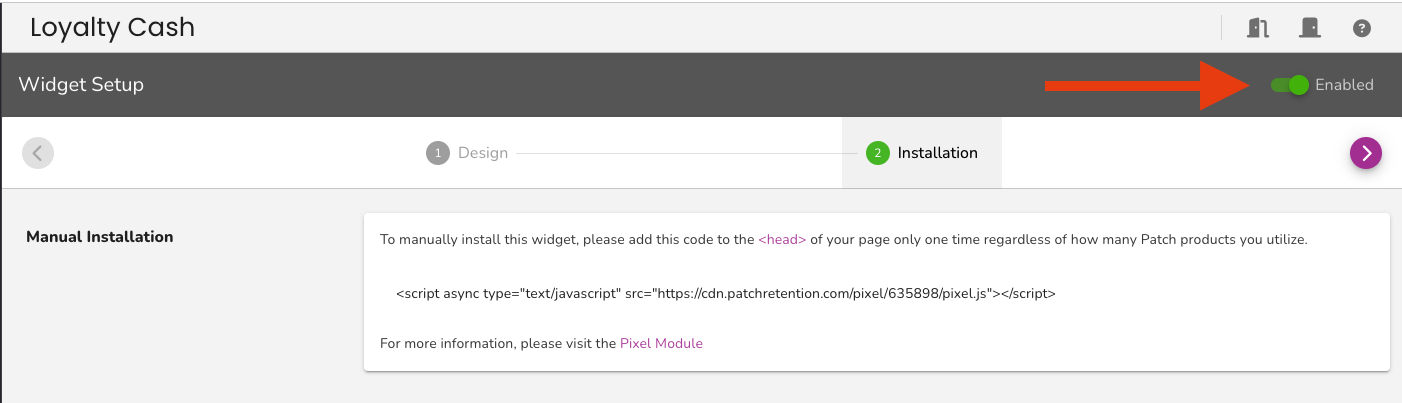1402x403 pixels.
Task: Click the Manual Installation section label
Action: [100, 237]
